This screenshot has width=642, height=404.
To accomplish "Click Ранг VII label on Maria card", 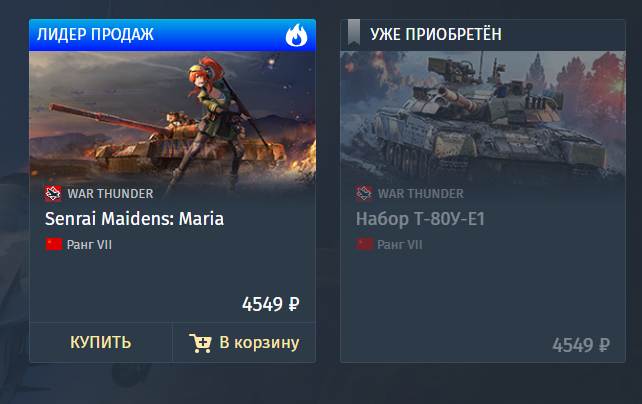I will pyautogui.click(x=89, y=245).
